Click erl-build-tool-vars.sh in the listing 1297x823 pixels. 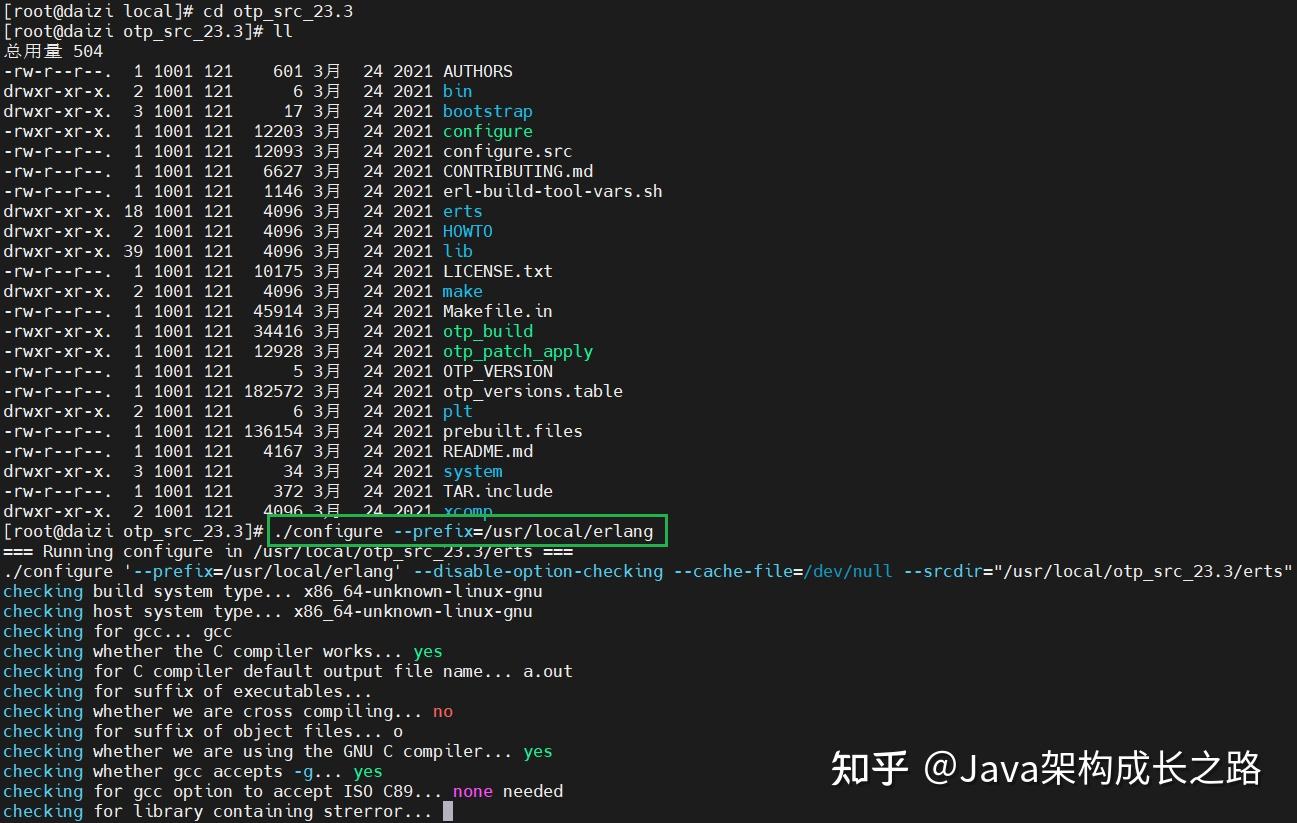tap(553, 191)
